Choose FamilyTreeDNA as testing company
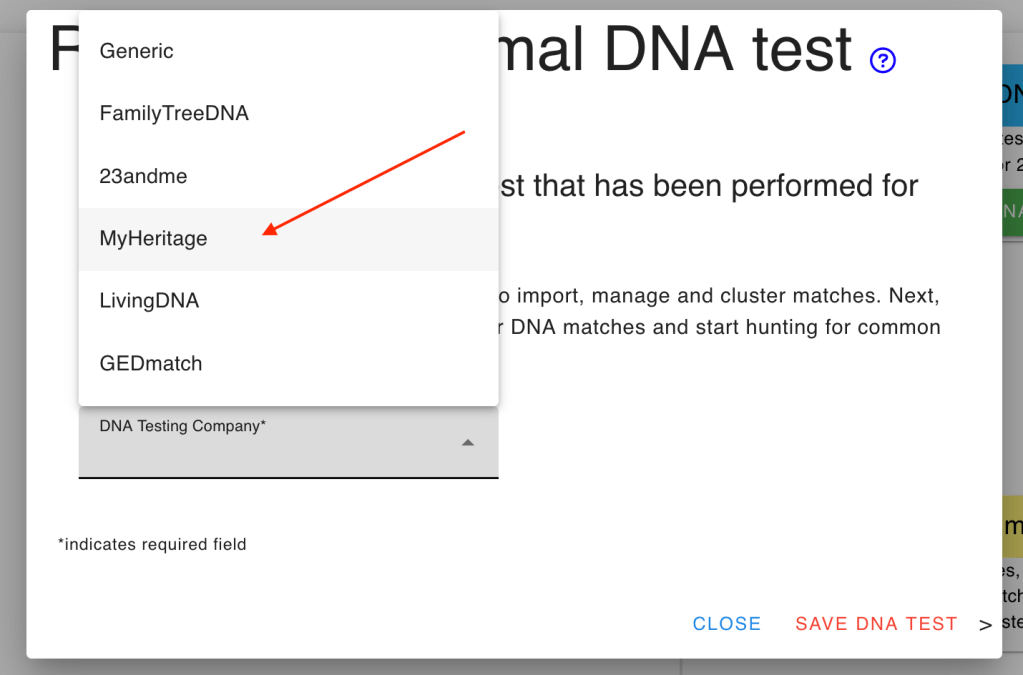Image resolution: width=1023 pixels, height=675 pixels. 174,114
